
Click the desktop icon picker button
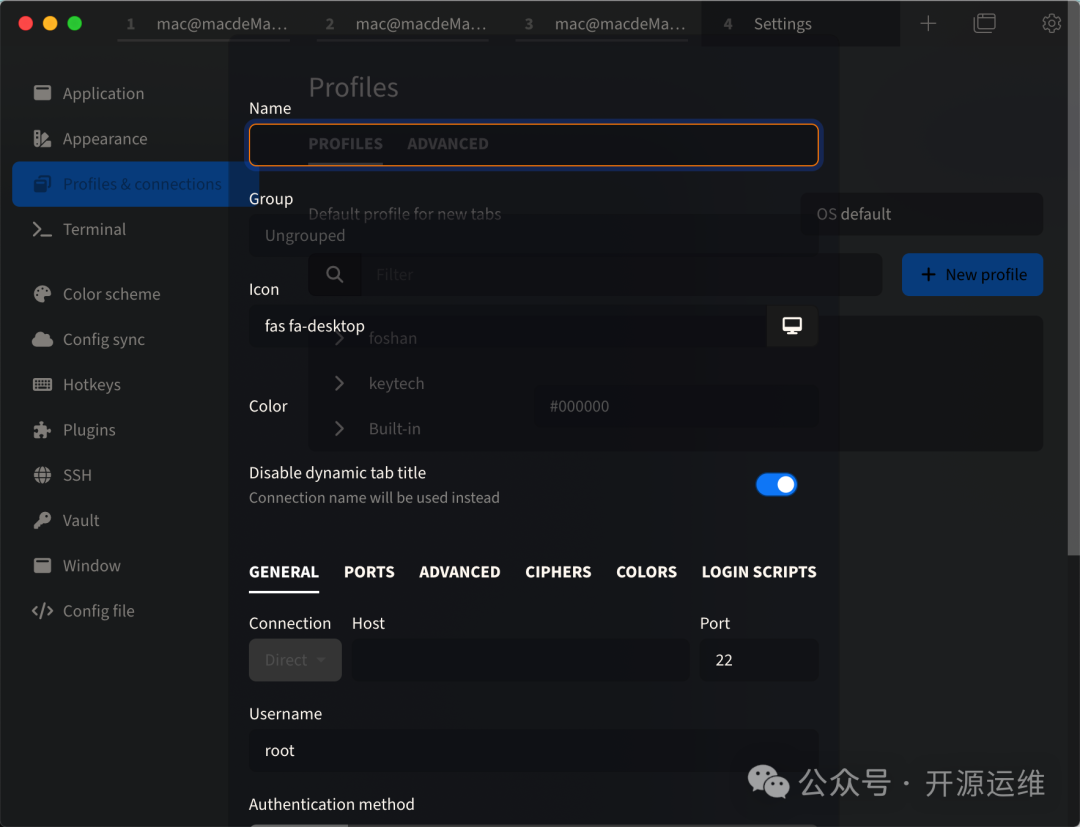point(792,326)
